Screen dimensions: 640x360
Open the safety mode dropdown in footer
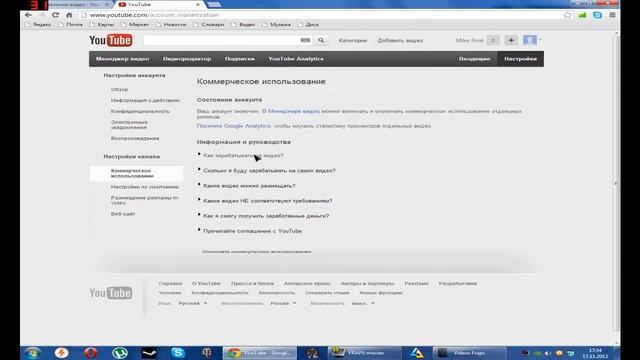point(363,303)
